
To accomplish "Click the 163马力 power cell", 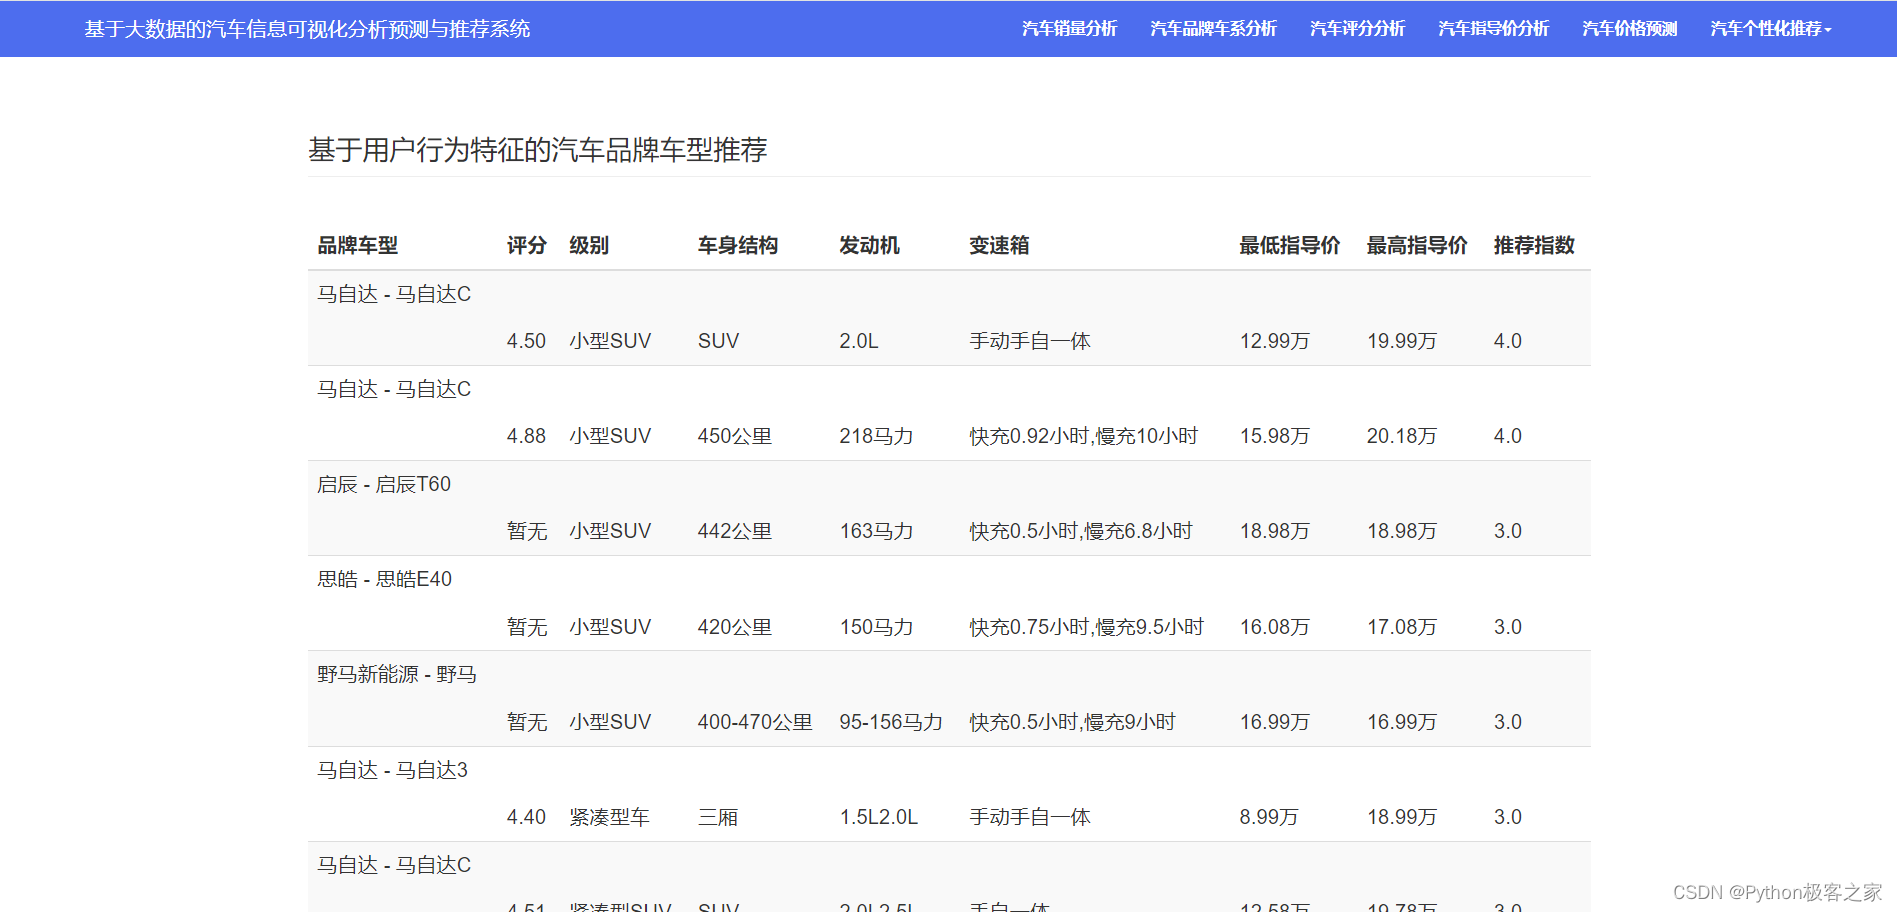I will pyautogui.click(x=876, y=531).
